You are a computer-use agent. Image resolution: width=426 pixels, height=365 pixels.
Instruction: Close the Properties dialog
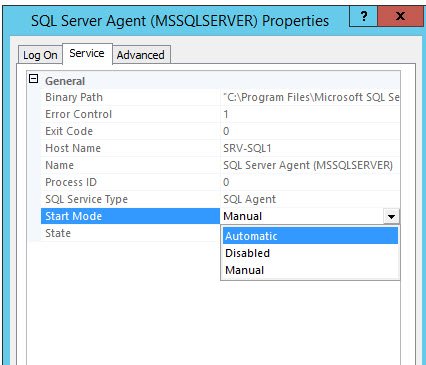(x=400, y=16)
